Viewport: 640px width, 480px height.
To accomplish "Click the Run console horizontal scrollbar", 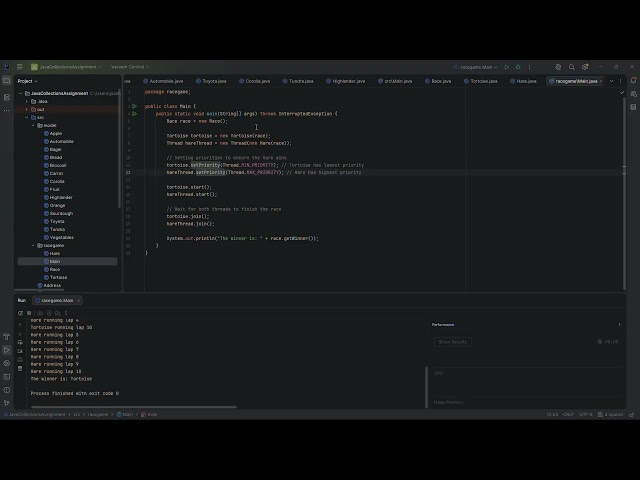I will tap(134, 407).
